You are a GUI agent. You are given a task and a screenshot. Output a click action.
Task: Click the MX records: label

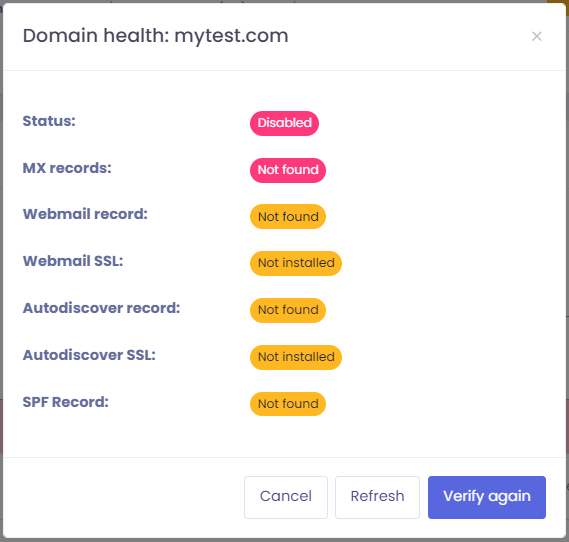point(67,168)
